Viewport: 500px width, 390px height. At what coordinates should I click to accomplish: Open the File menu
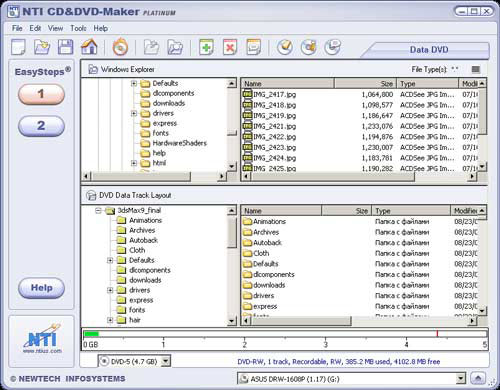17,28
